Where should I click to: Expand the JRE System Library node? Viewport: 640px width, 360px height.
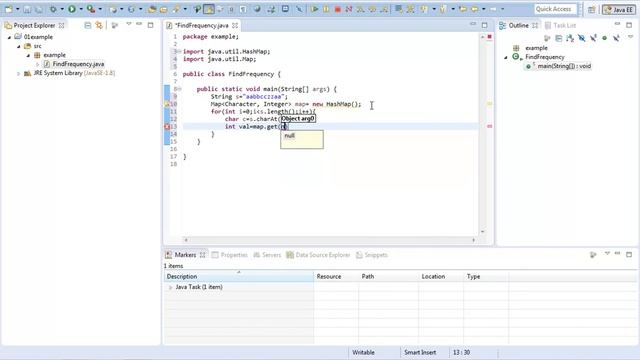click(18, 73)
